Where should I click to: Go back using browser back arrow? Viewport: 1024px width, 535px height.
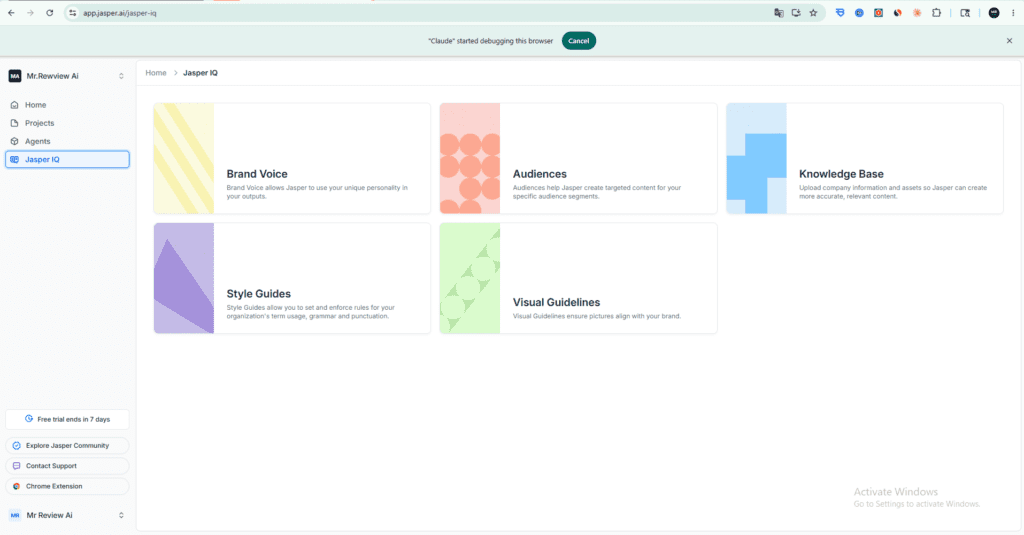[x=11, y=13]
